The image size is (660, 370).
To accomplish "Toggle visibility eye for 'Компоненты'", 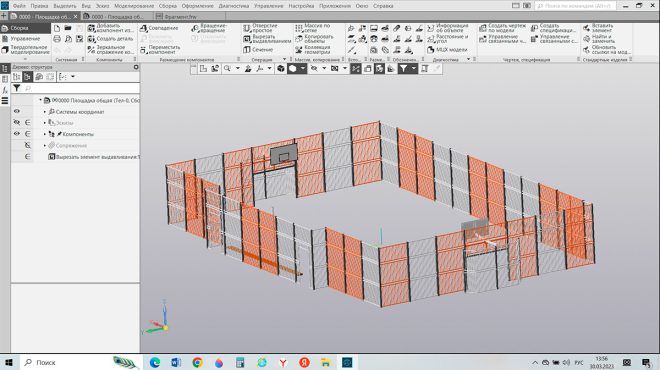I will pyautogui.click(x=17, y=134).
